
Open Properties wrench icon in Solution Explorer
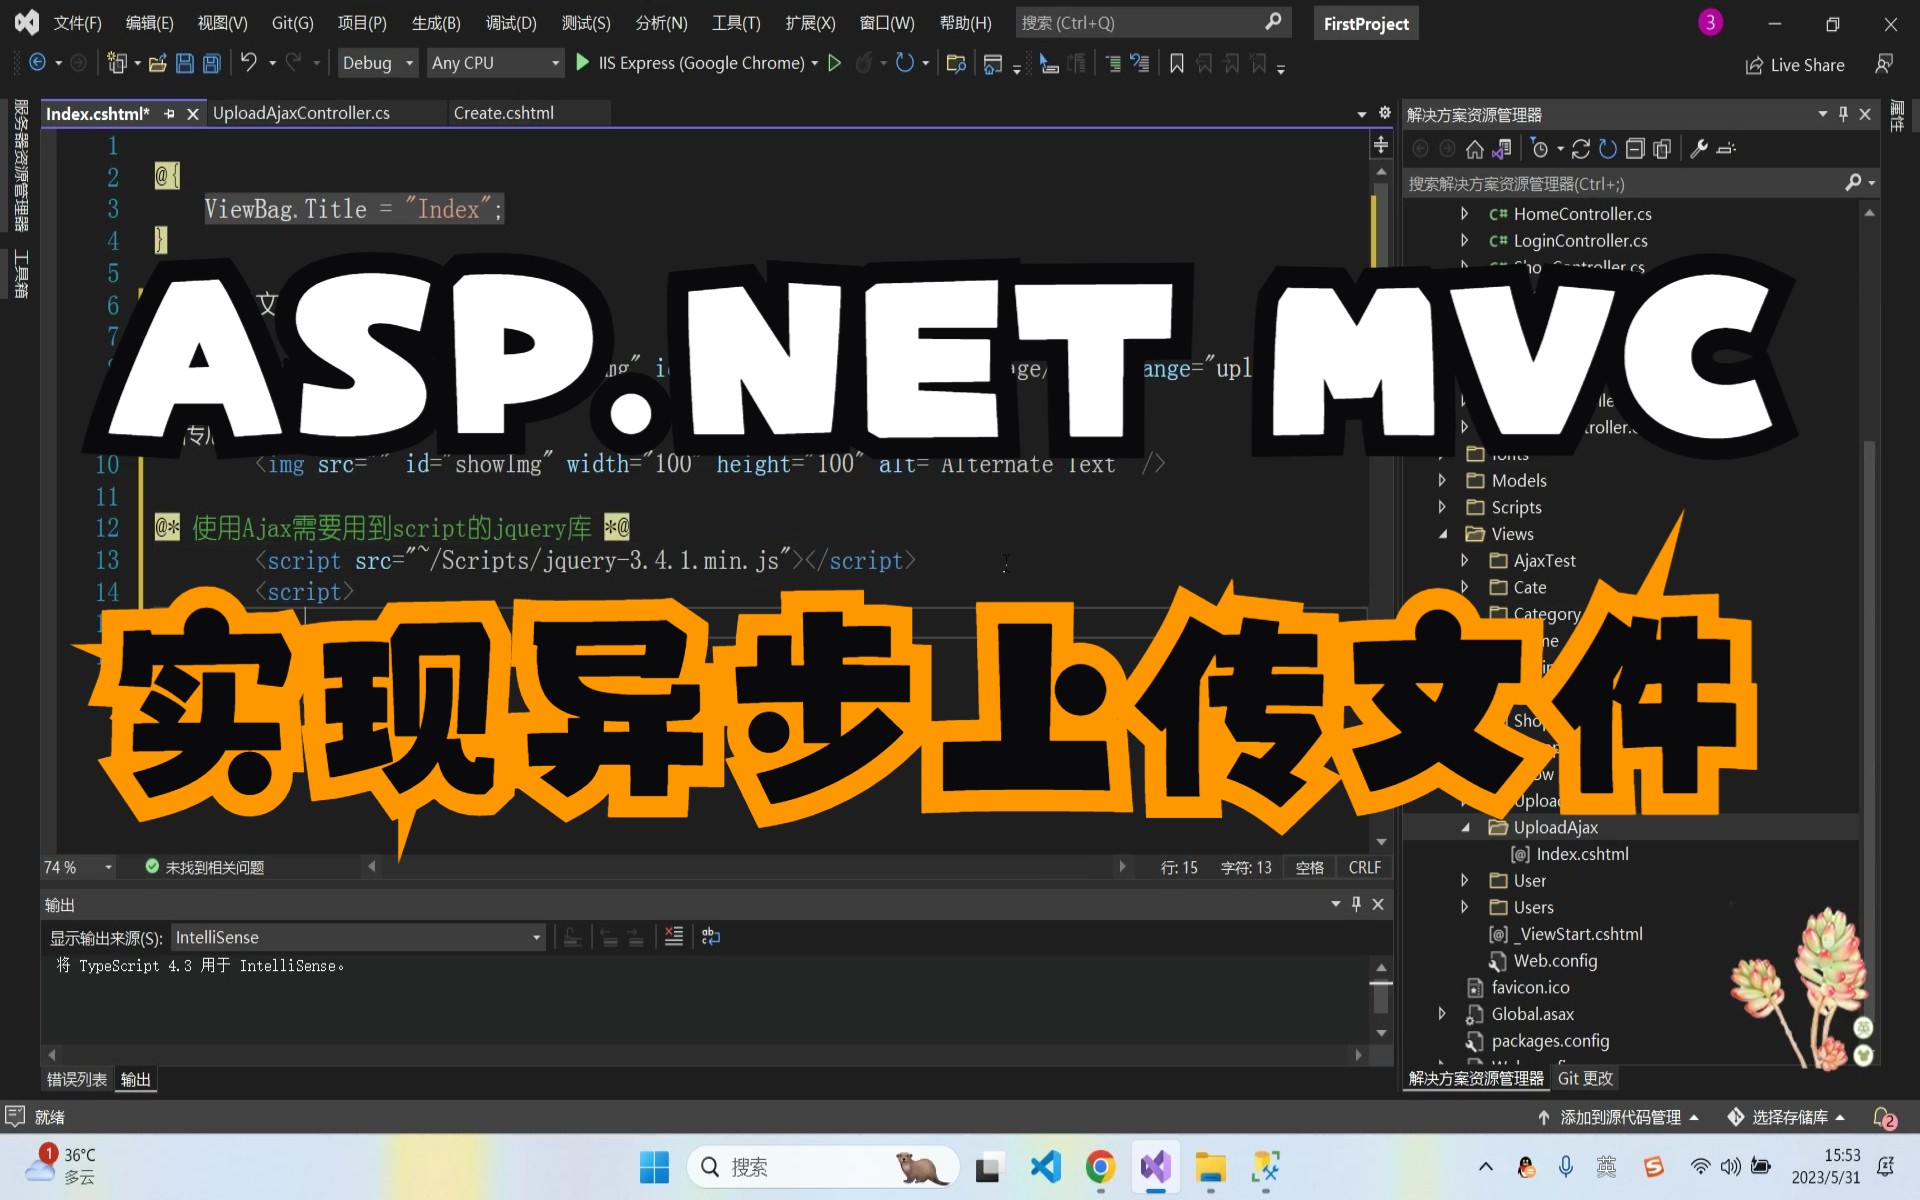coord(1698,149)
